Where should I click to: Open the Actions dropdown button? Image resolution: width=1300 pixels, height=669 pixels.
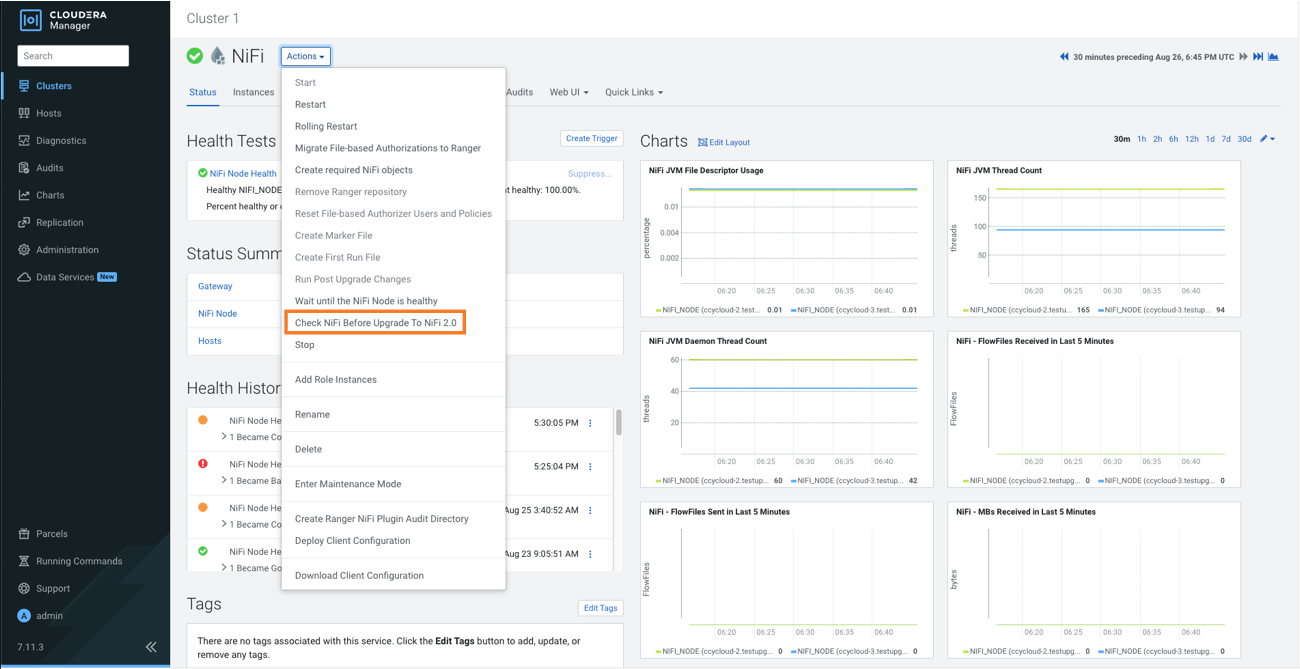pos(305,57)
